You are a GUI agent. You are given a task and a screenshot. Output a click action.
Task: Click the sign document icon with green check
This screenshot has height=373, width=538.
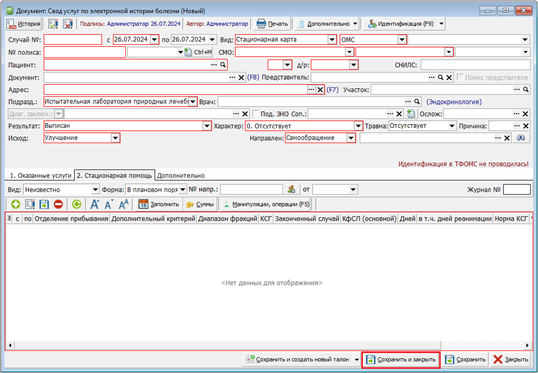click(53, 24)
